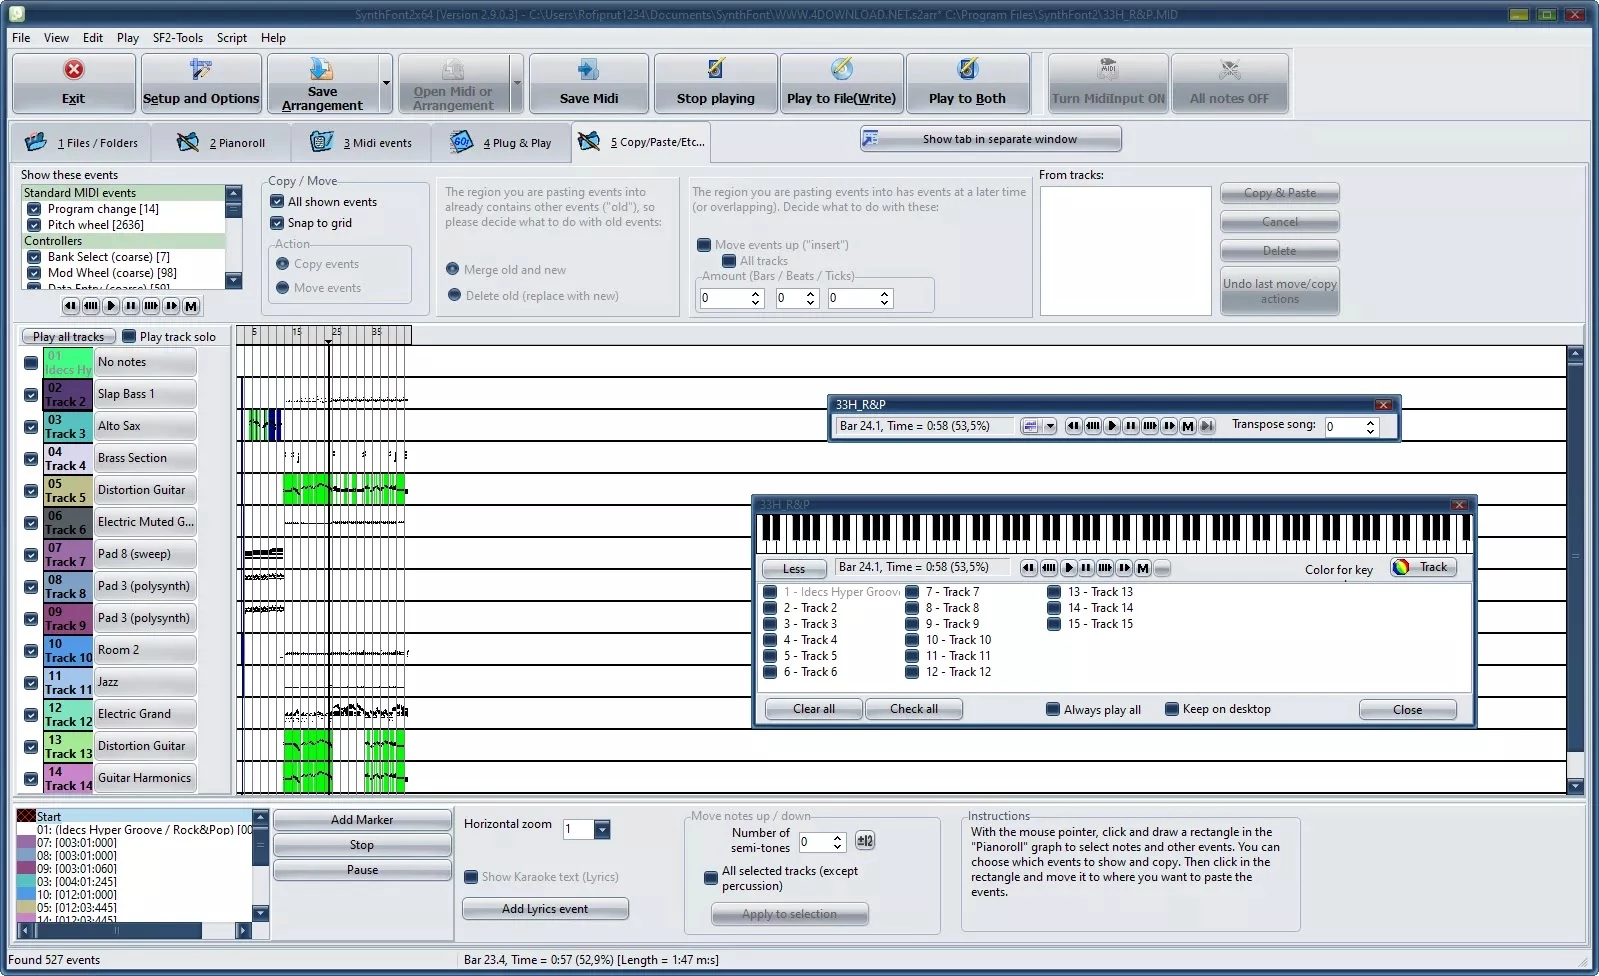Open the Horizontal zoom dropdown
Image resolution: width=1599 pixels, height=976 pixels.
(602, 830)
